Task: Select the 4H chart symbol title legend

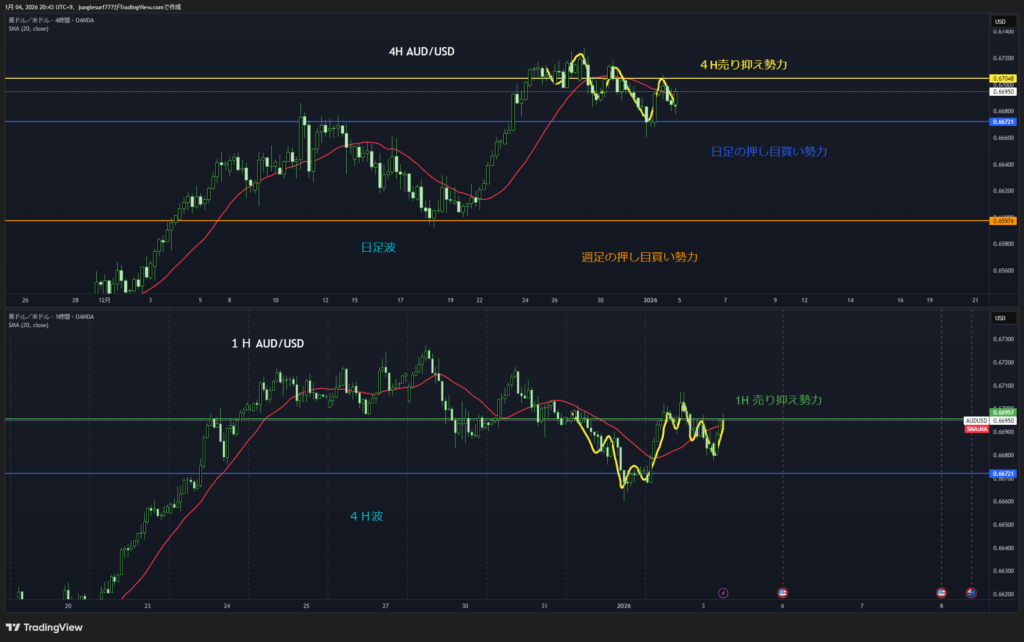Action: pyautogui.click(x=52, y=21)
